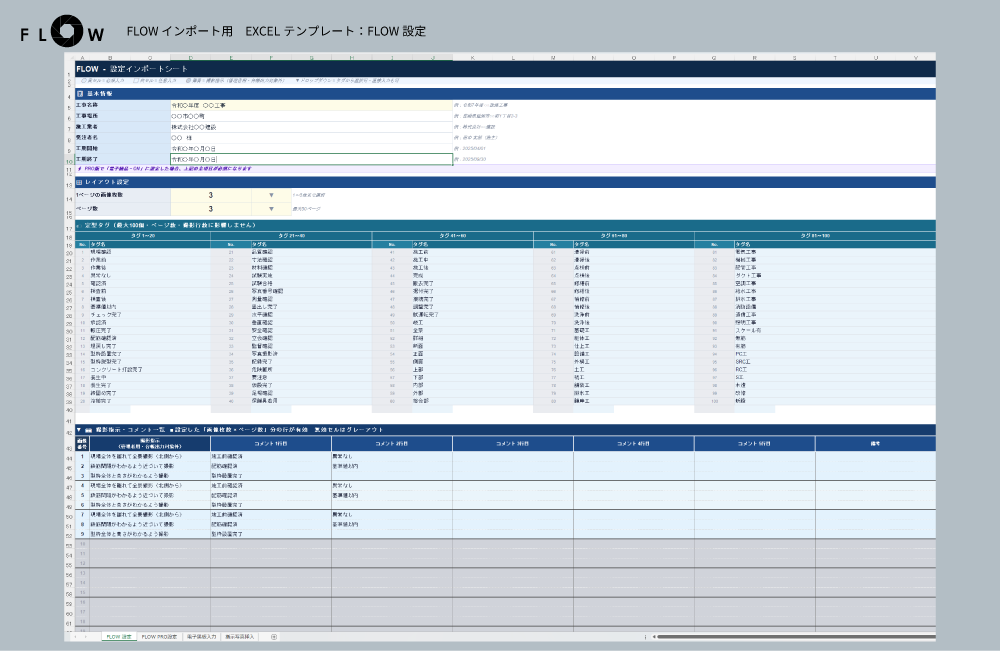The height and width of the screenshot is (651, 1000).
Task: Add a new sheet with plus icon
Action: (274, 637)
